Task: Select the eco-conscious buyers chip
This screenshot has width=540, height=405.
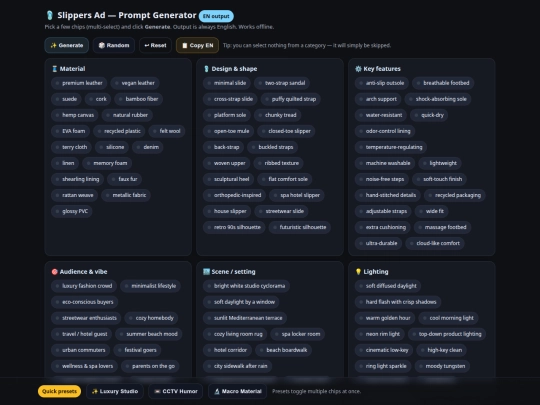Action: coord(84,302)
